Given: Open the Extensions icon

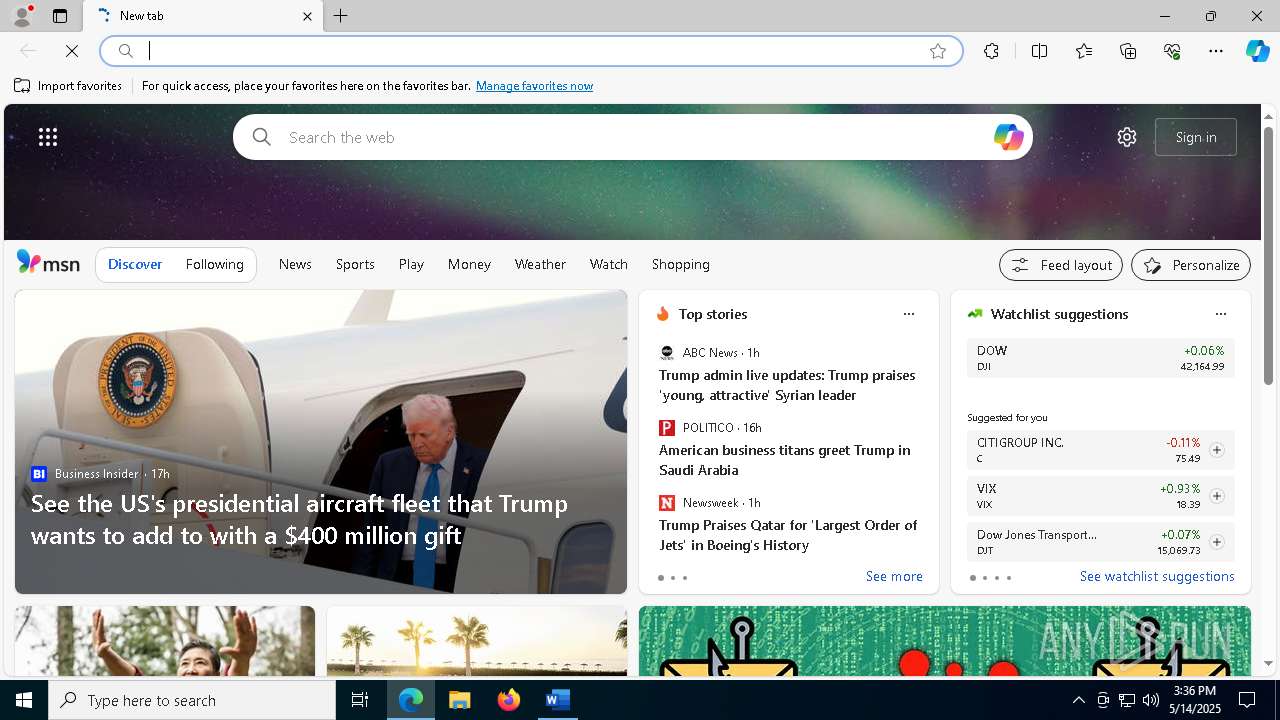Looking at the screenshot, I should (991, 51).
